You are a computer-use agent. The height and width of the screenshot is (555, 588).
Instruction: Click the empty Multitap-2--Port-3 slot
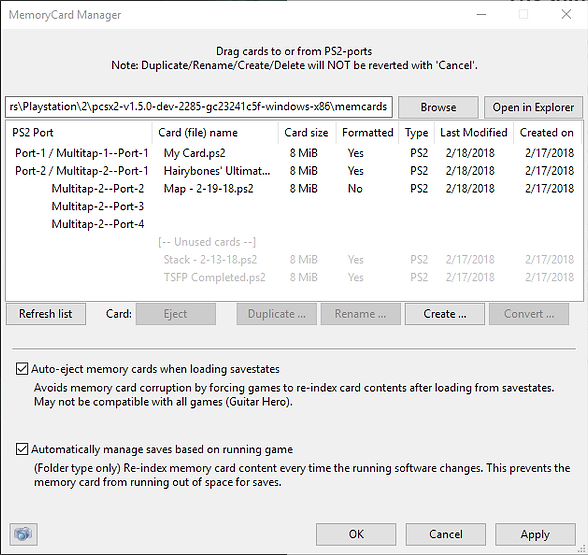98,206
